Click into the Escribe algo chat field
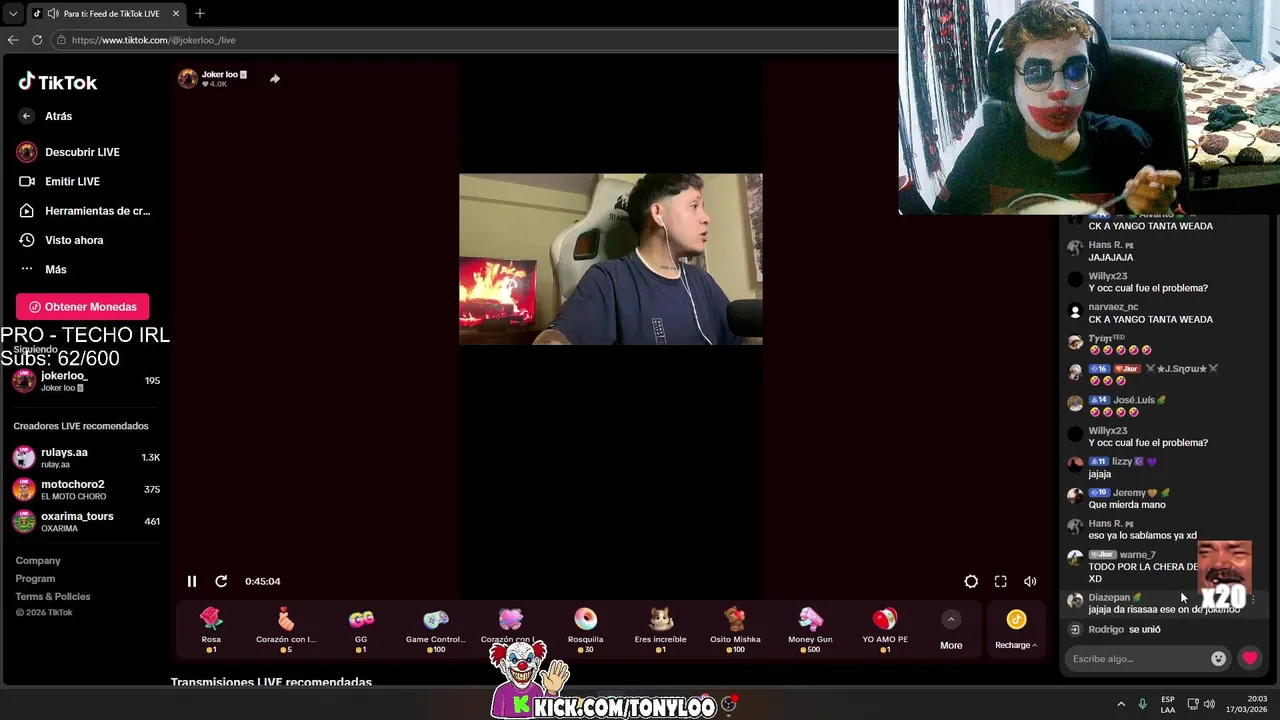1280x720 pixels. click(1137, 659)
